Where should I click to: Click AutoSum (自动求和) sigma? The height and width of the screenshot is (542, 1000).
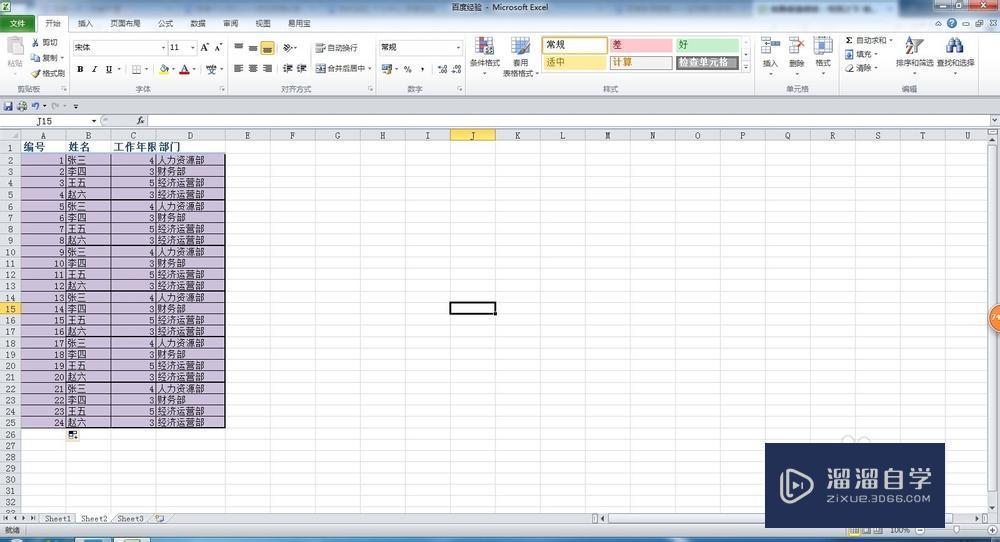pyautogui.click(x=849, y=40)
